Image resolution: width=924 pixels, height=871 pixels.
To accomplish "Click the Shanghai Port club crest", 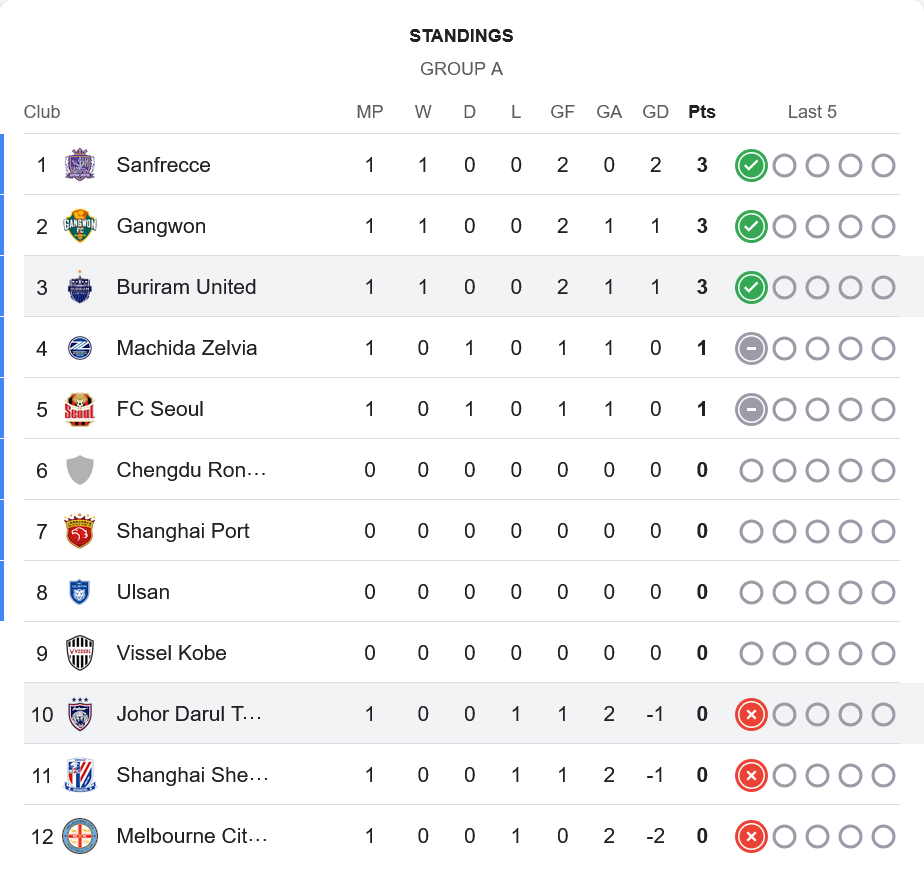I will pyautogui.click(x=79, y=531).
